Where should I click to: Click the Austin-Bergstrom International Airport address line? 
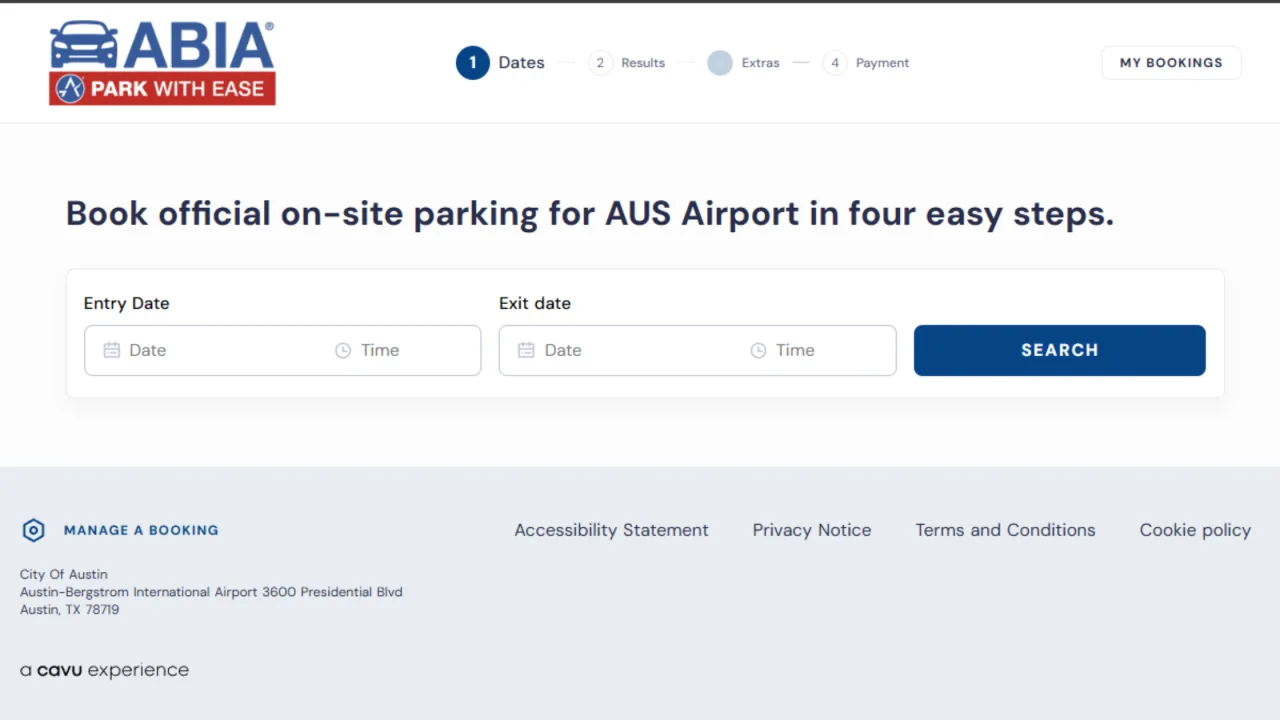click(211, 592)
